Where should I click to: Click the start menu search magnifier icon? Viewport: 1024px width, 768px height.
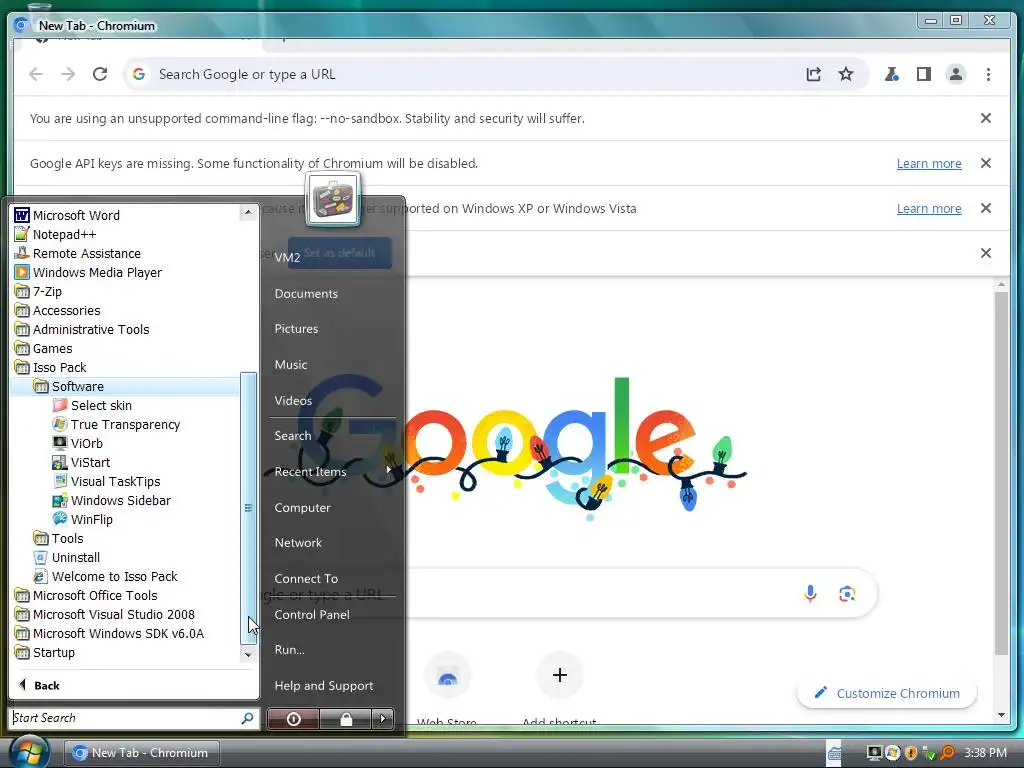click(248, 718)
